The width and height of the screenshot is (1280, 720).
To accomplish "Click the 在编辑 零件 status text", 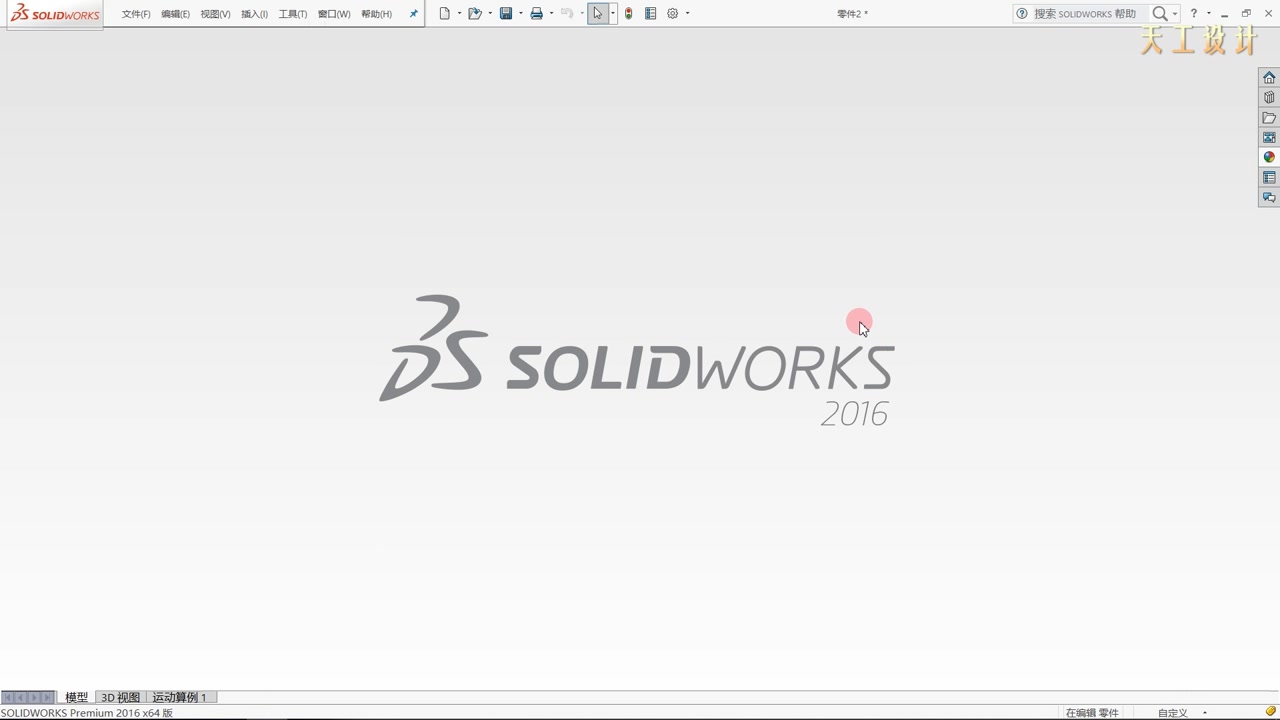I will click(x=1092, y=713).
